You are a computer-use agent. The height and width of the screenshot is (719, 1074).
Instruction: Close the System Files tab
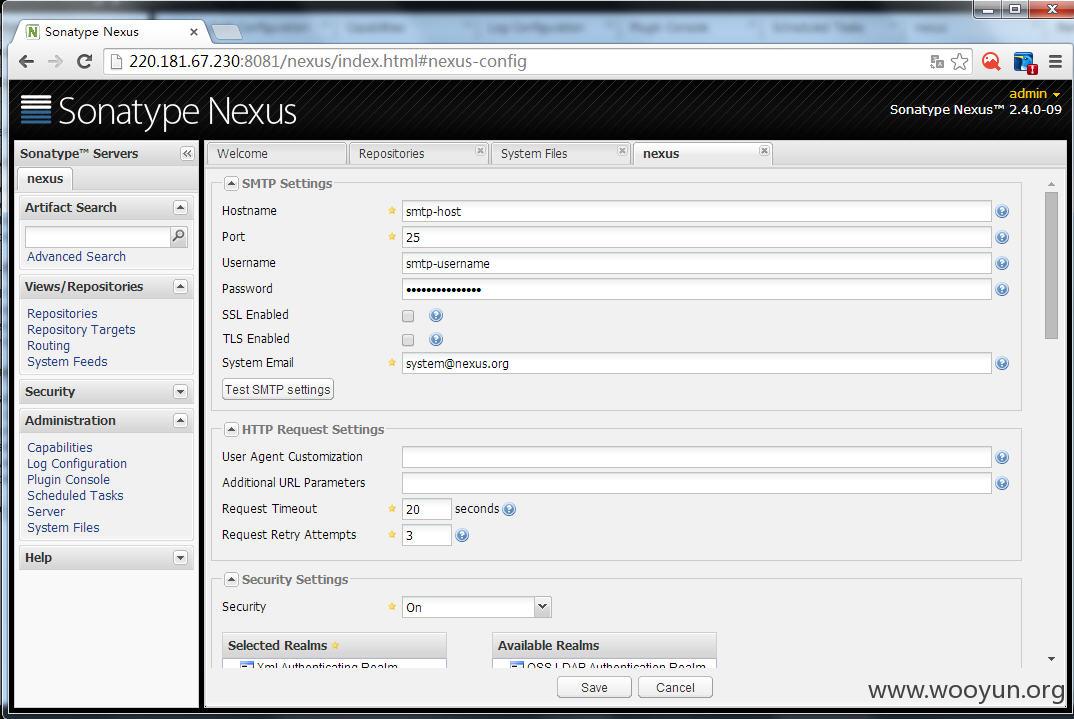622,151
